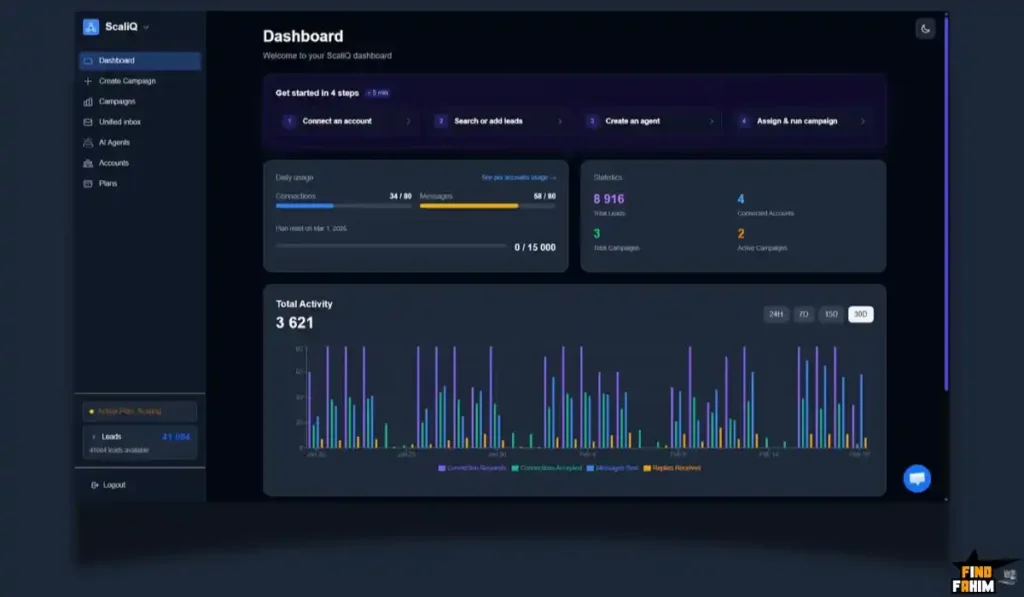This screenshot has width=1024, height=597.
Task: Toggle dark mode with the moon button
Action: click(925, 29)
